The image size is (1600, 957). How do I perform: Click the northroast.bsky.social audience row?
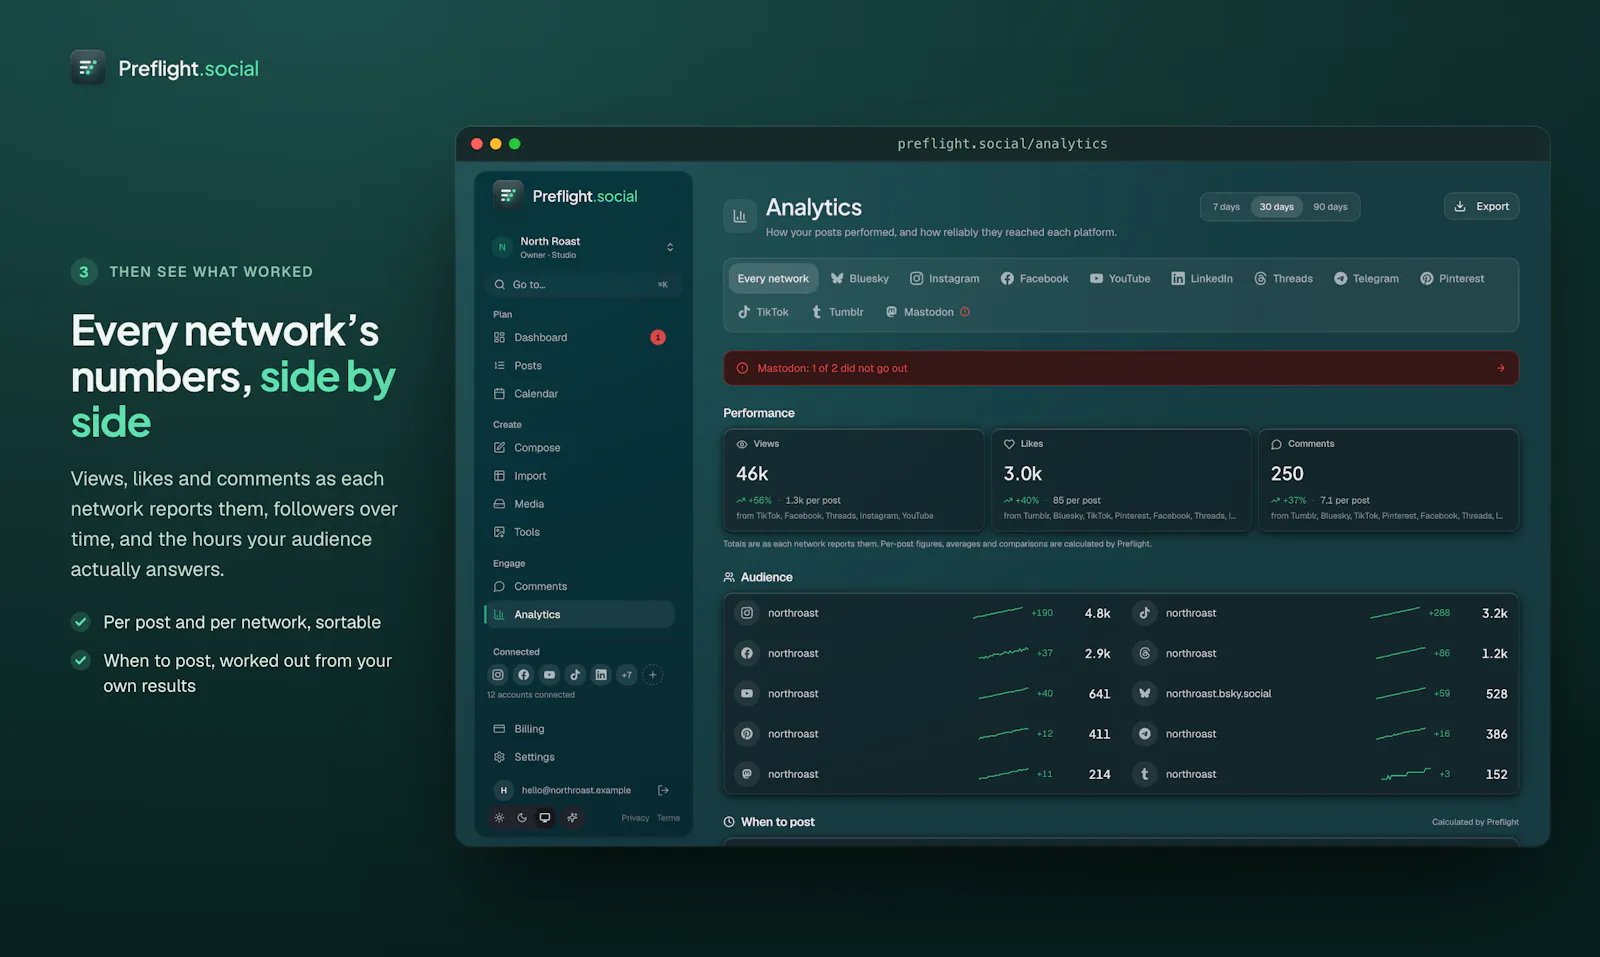(1320, 693)
